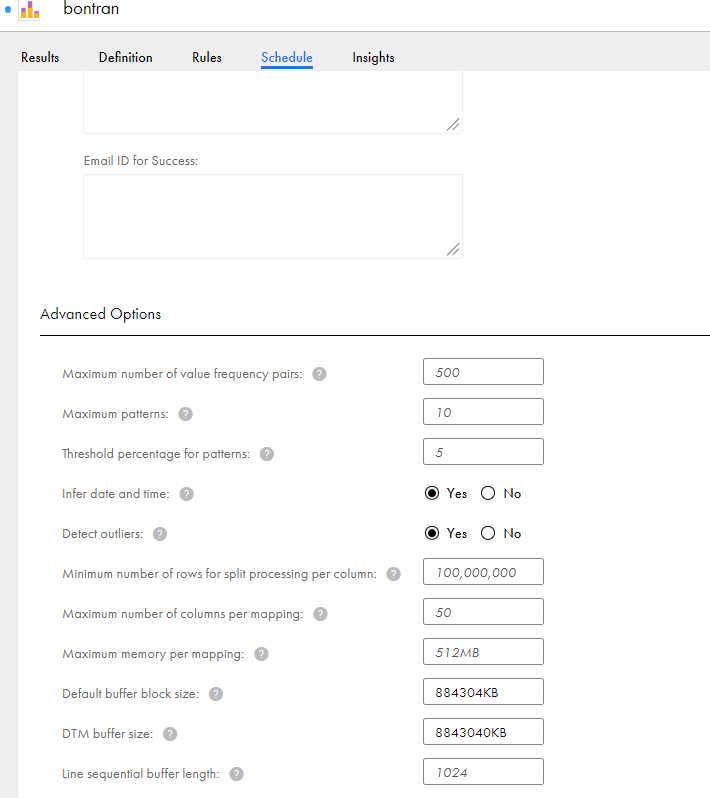Show DTM buffer size help icon
The height and width of the screenshot is (798, 710).
(x=170, y=734)
